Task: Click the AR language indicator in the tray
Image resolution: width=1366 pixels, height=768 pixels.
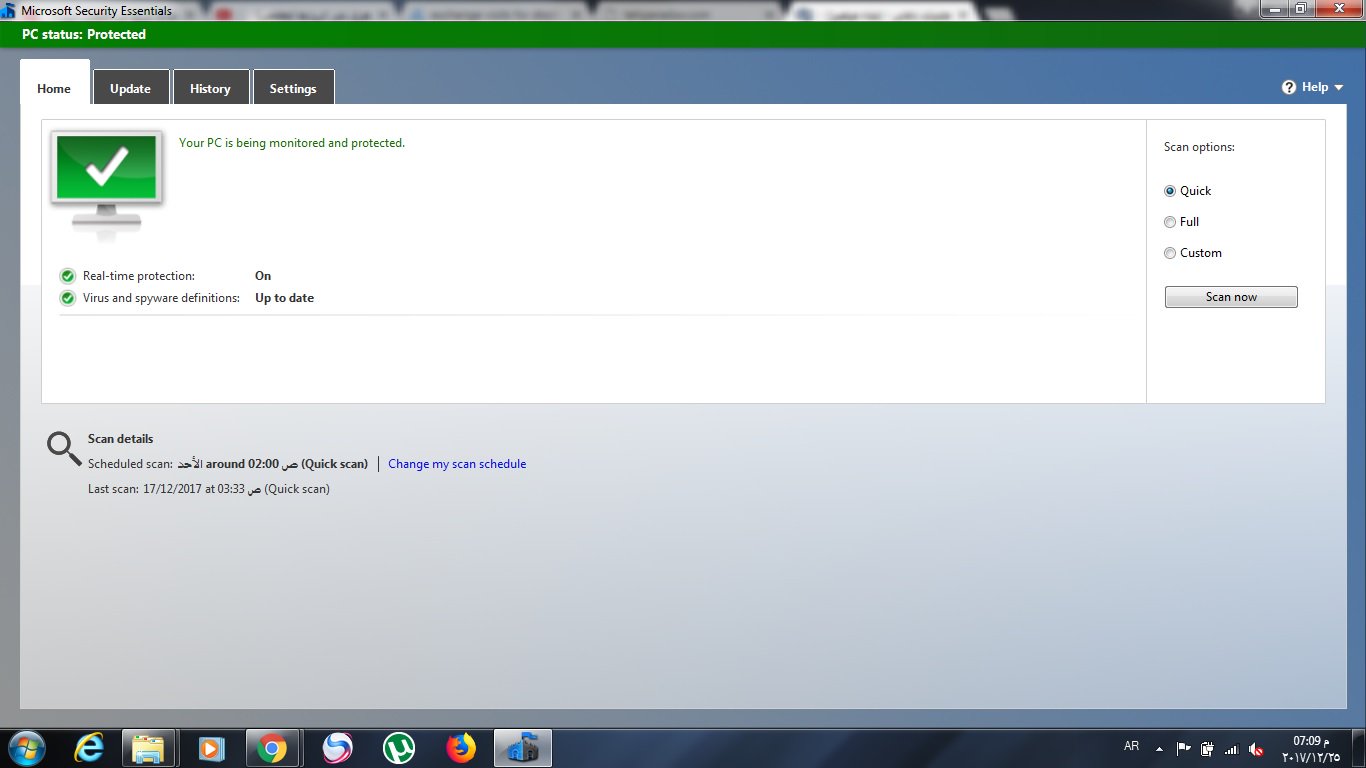Action: pos(1132,746)
